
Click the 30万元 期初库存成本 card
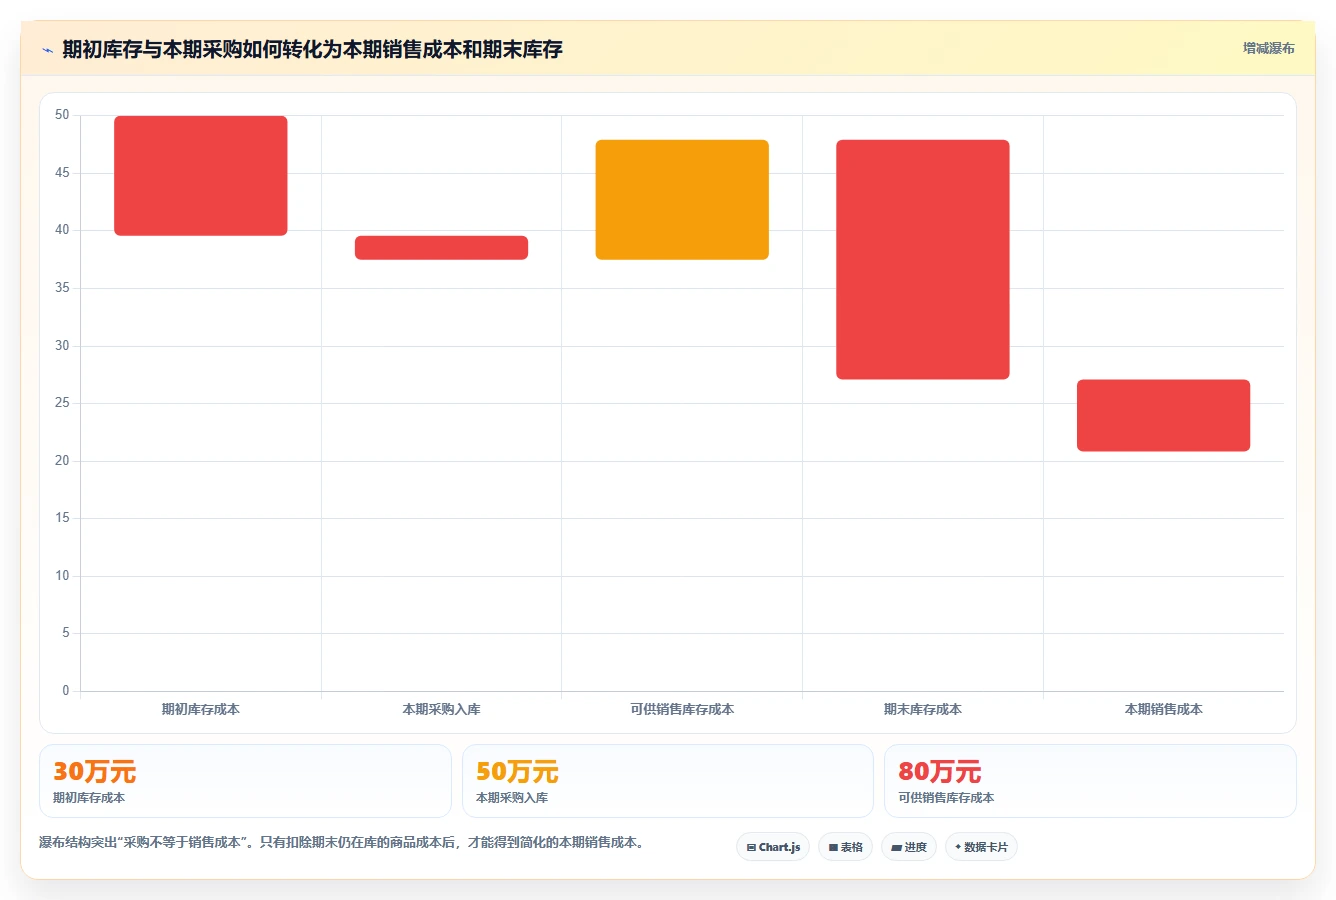click(245, 781)
